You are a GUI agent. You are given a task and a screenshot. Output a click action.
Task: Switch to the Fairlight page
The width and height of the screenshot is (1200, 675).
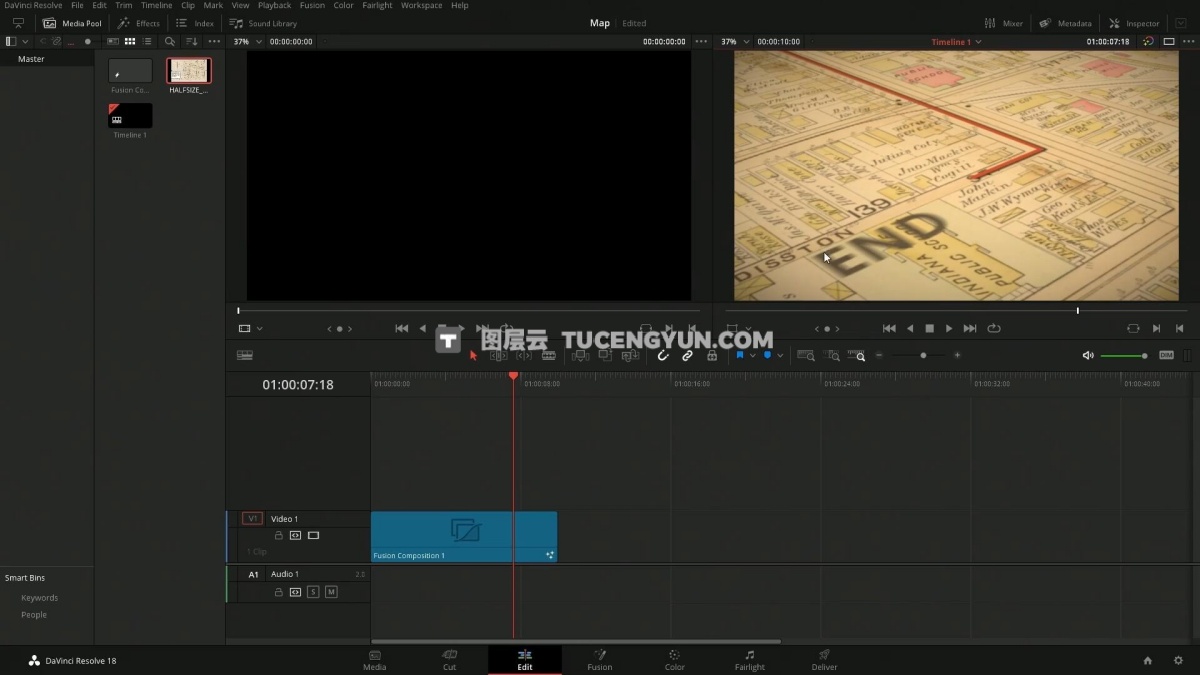(749, 660)
